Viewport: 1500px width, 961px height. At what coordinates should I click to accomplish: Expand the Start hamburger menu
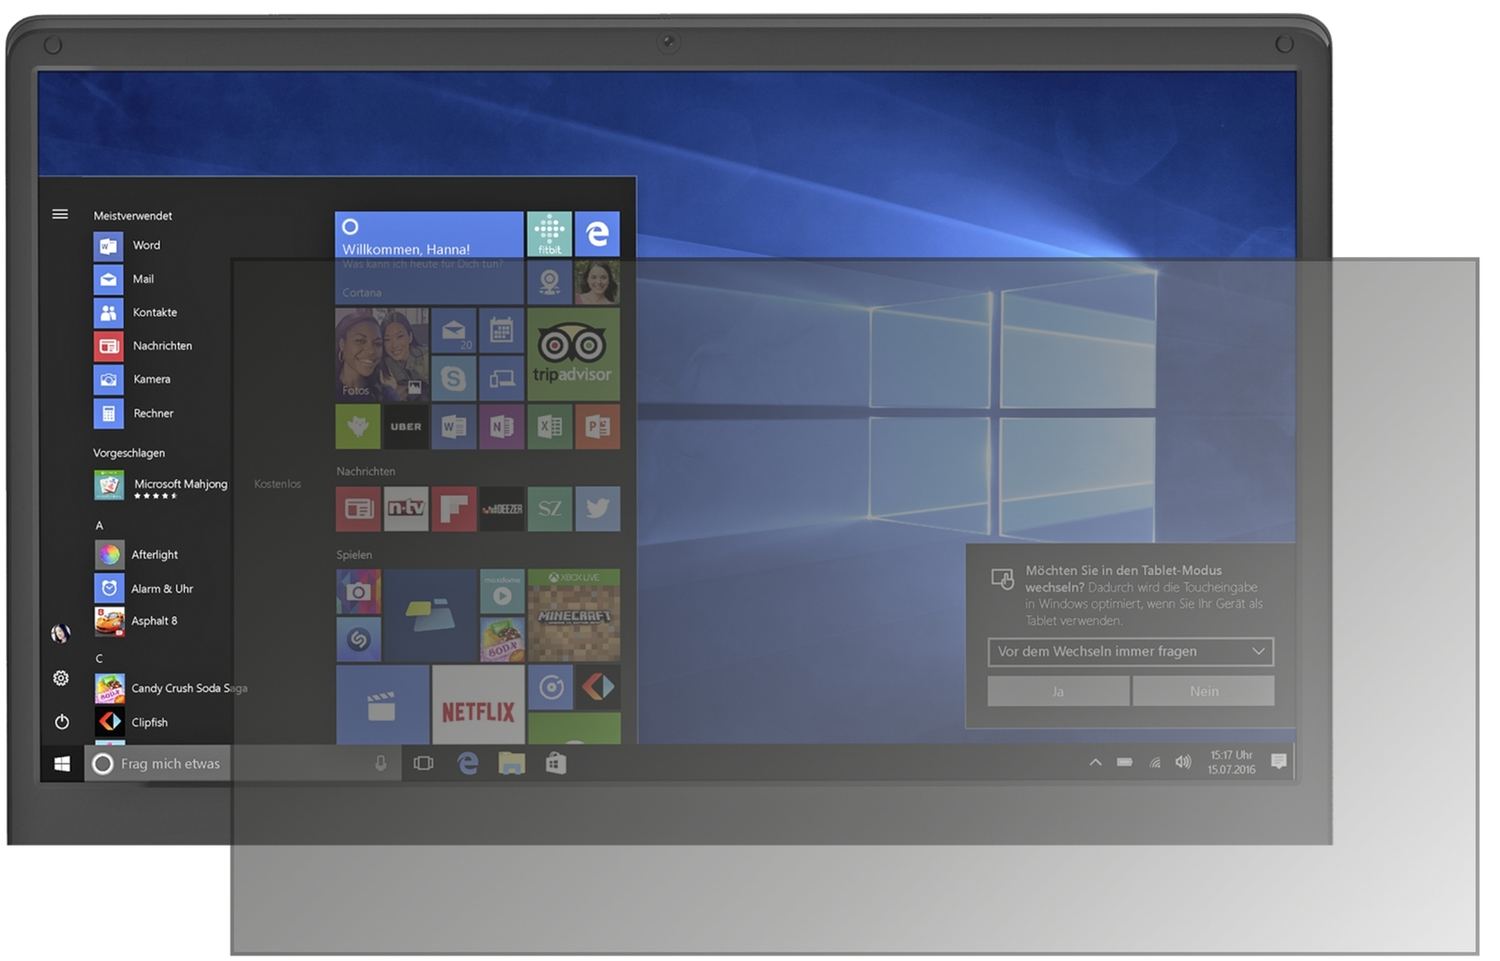[60, 214]
